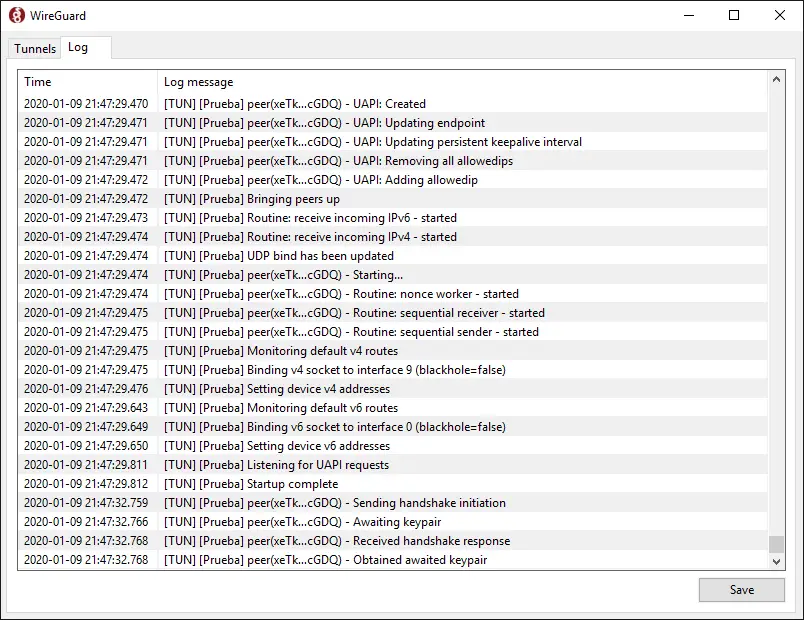804x620 pixels.
Task: Click timestamp 2020-01-09 21:47:29.812
Action: pyautogui.click(x=86, y=483)
